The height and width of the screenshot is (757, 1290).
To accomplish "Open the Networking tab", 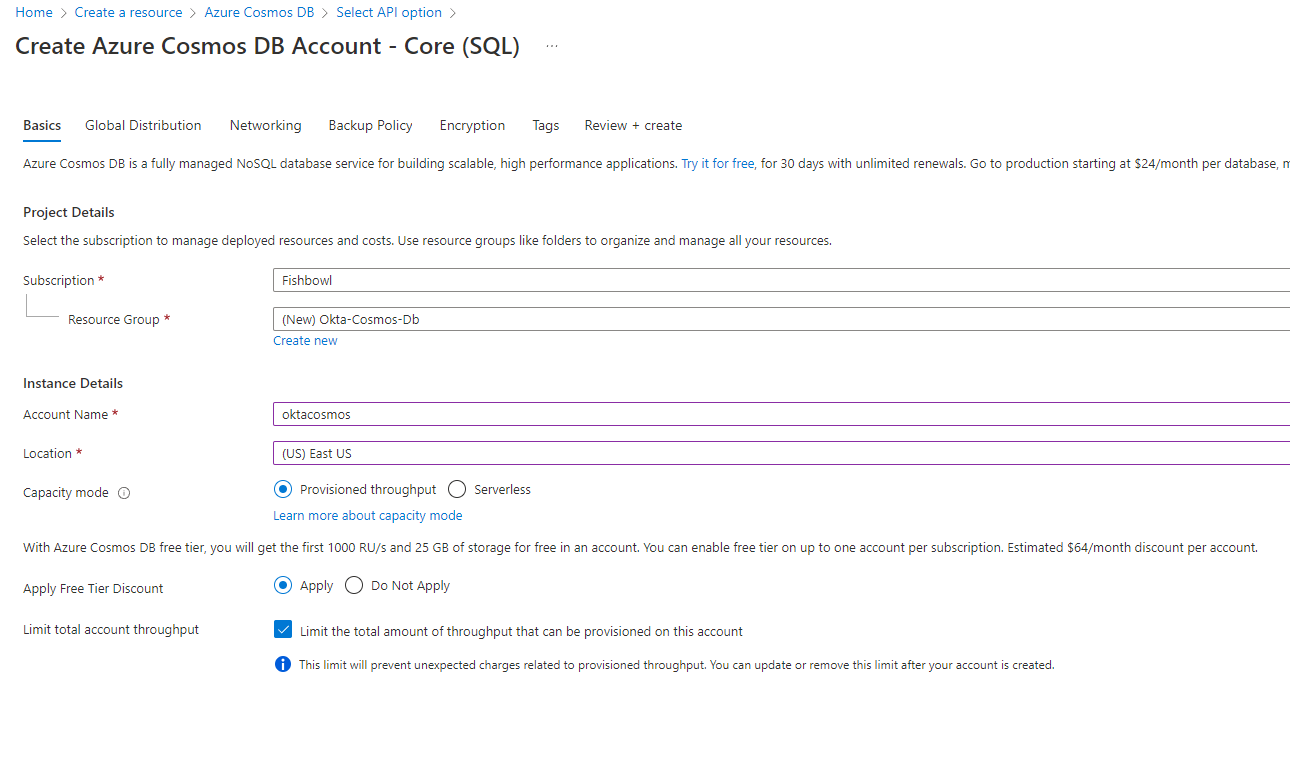I will pyautogui.click(x=265, y=126).
